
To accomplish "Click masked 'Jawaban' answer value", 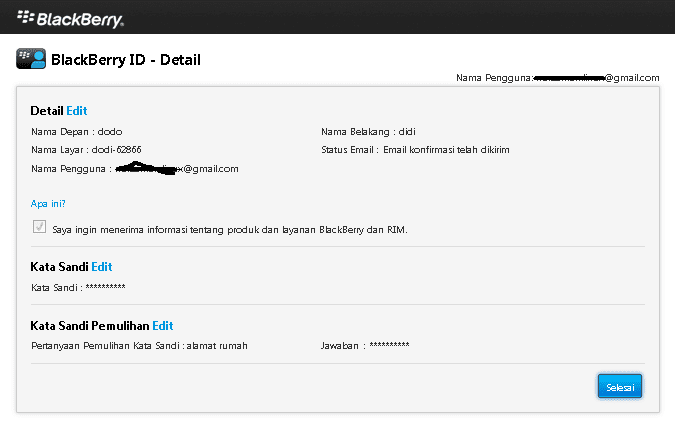I will (389, 345).
